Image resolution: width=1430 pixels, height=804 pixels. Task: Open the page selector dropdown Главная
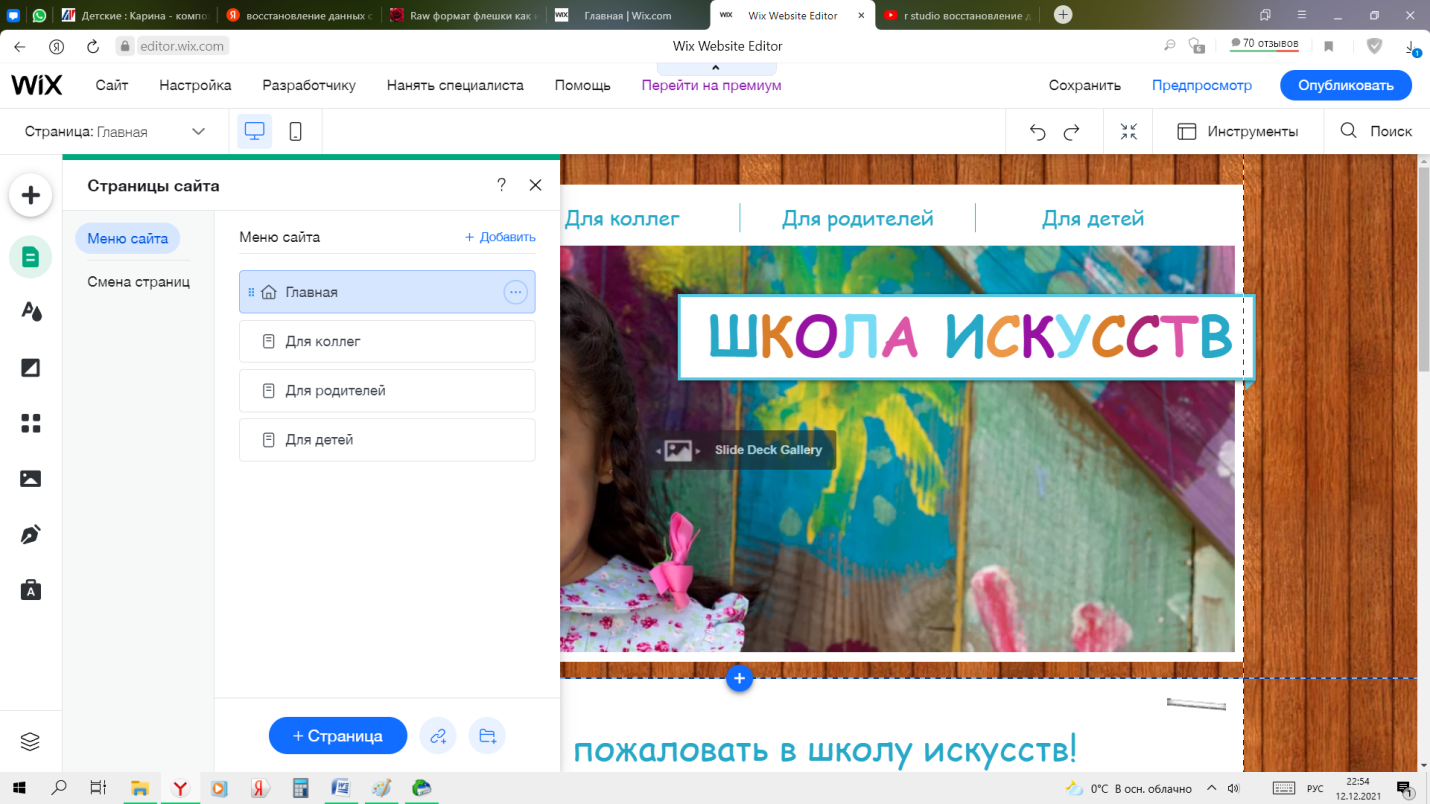pos(115,132)
